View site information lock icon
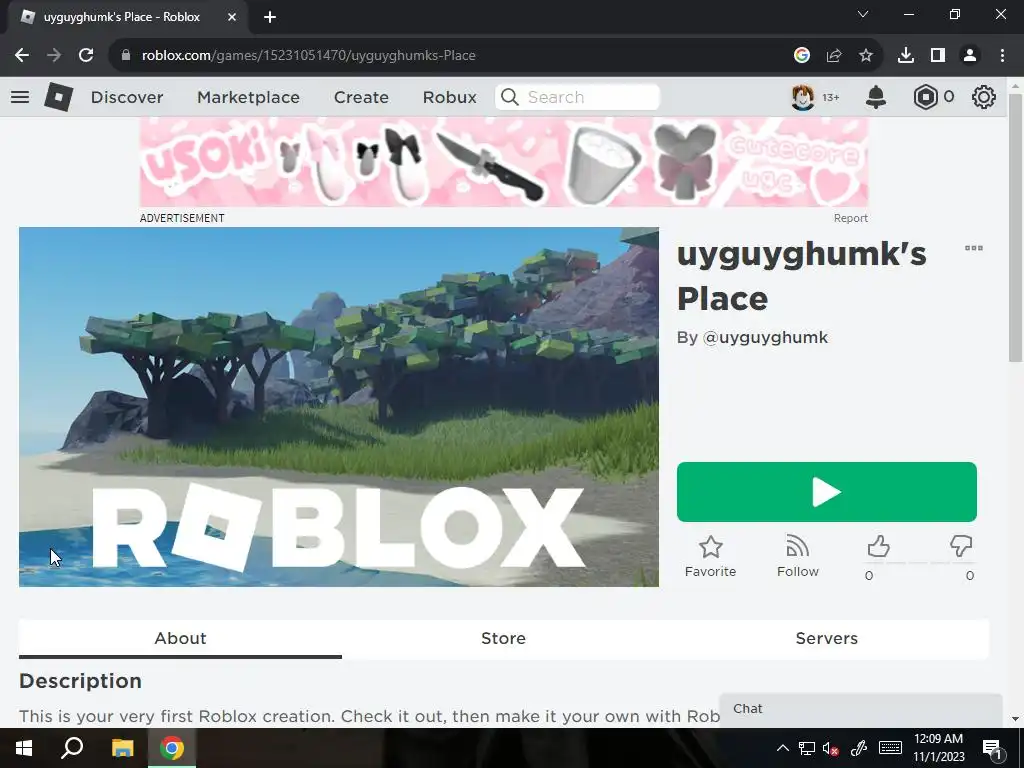This screenshot has width=1024, height=768. (126, 56)
